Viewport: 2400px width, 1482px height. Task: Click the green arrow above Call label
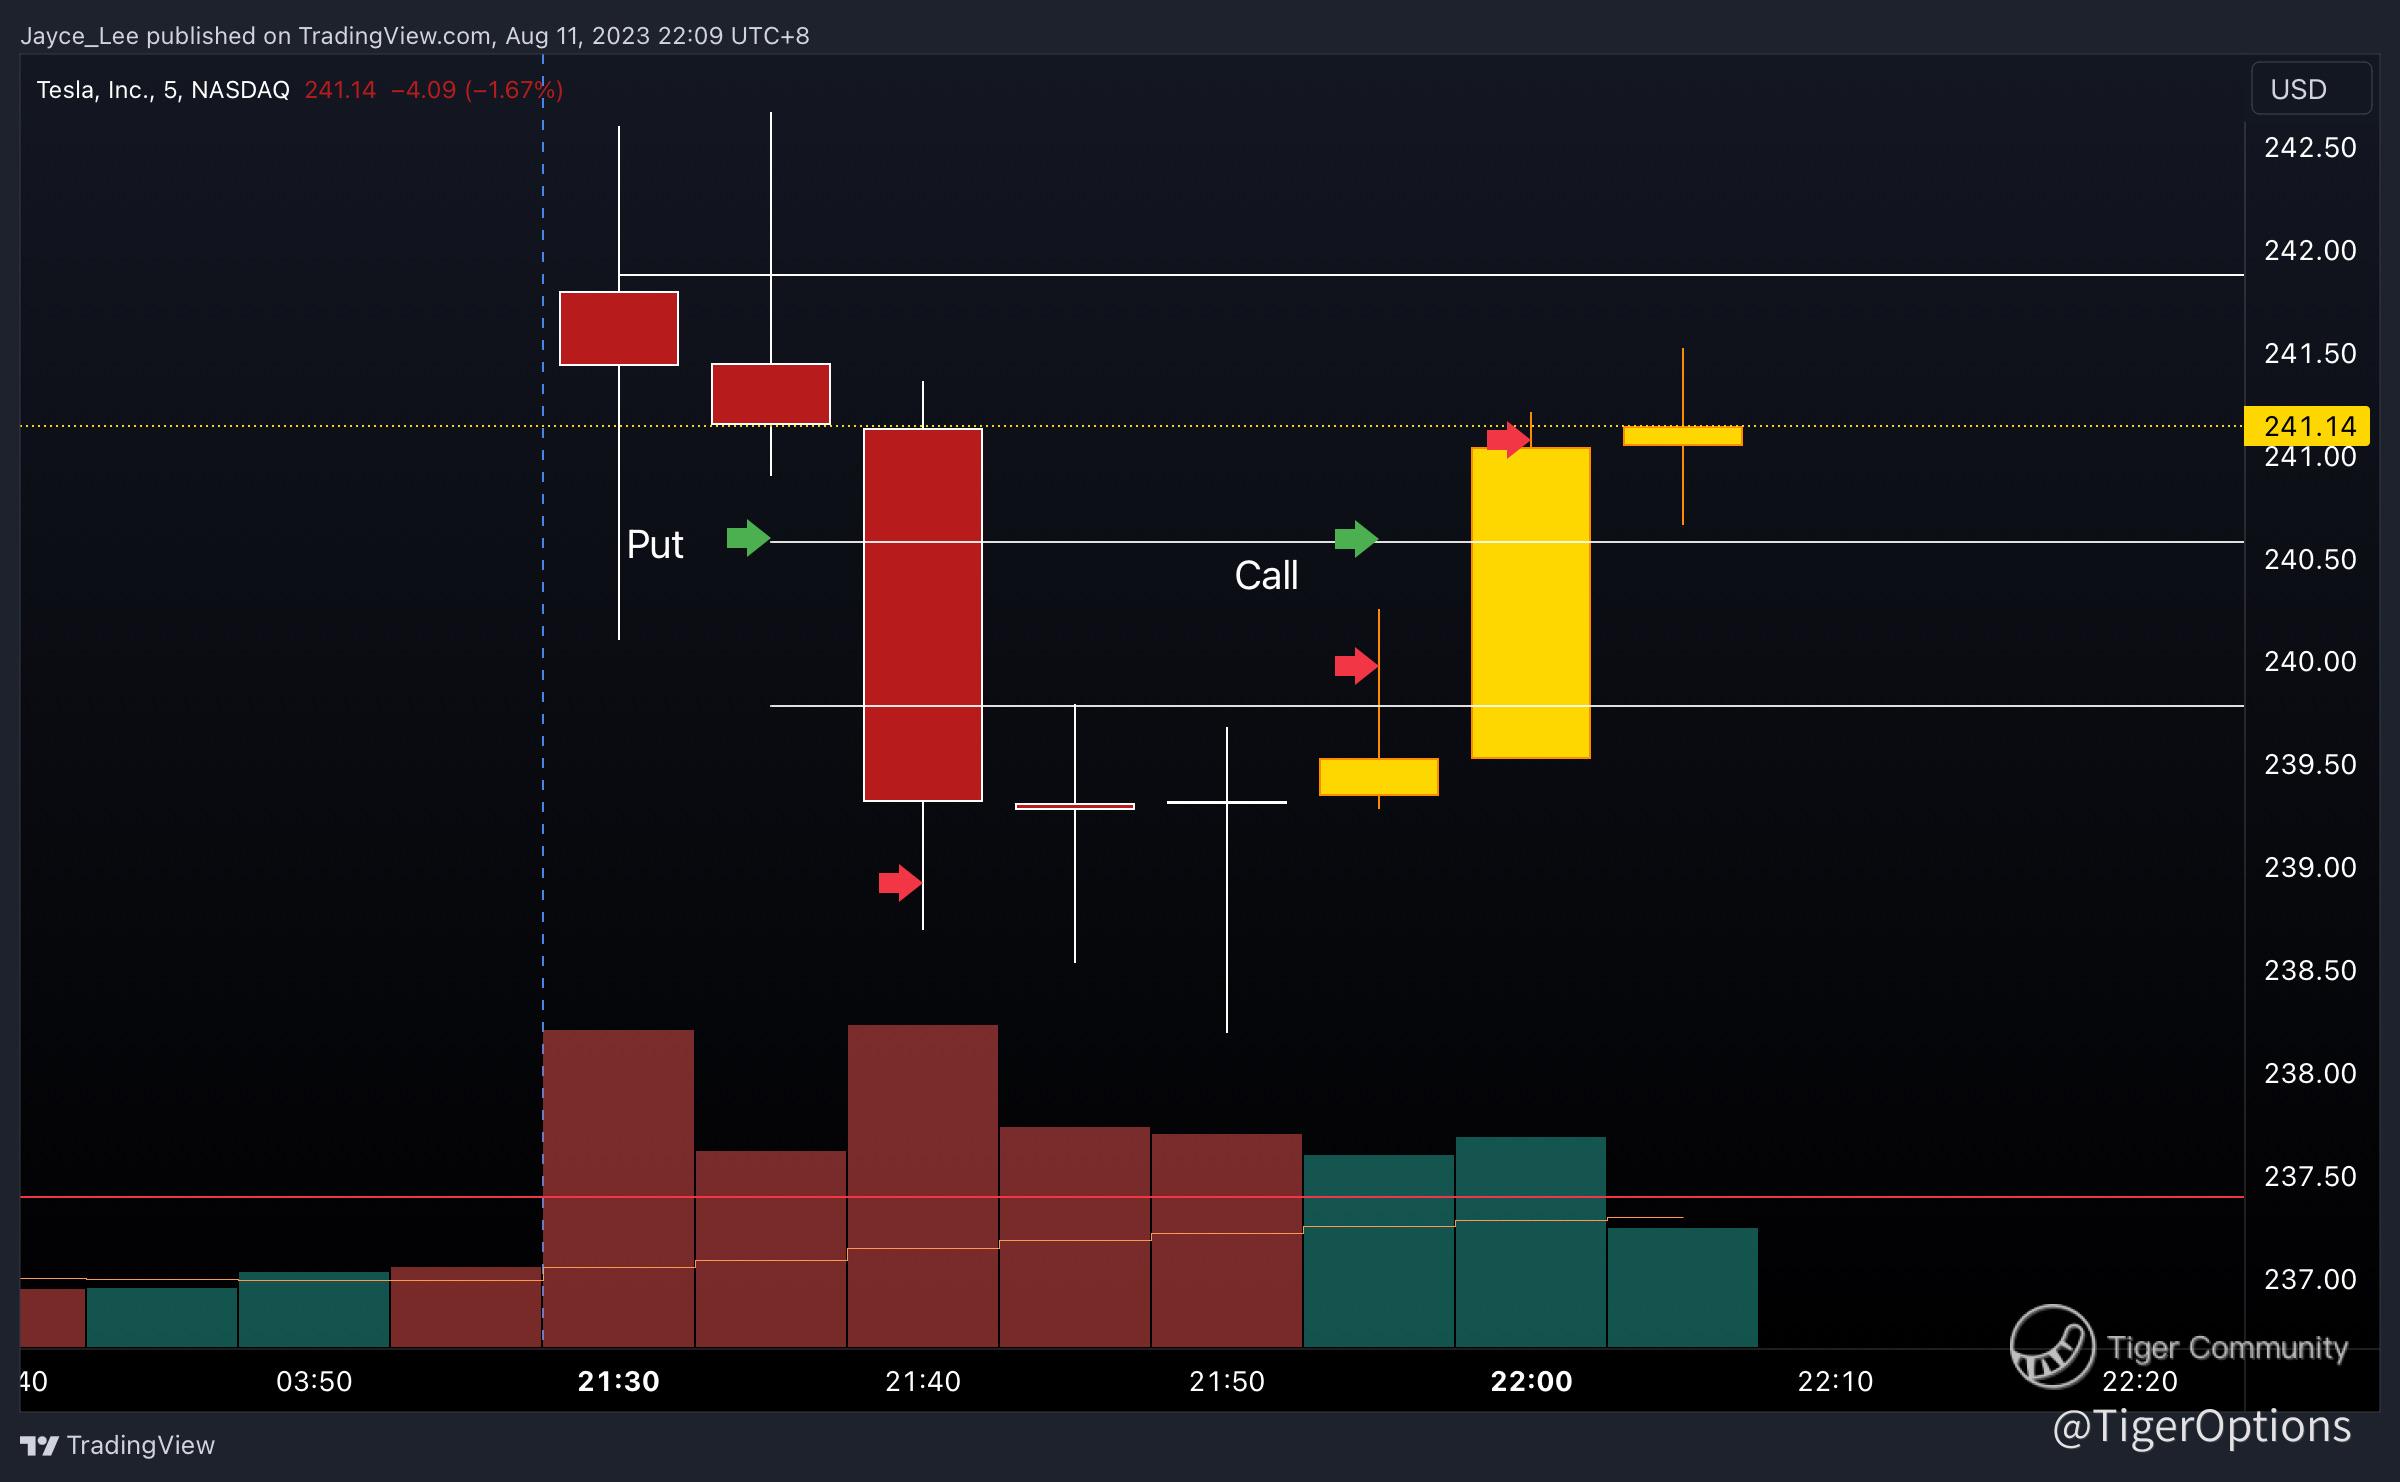(x=1355, y=539)
